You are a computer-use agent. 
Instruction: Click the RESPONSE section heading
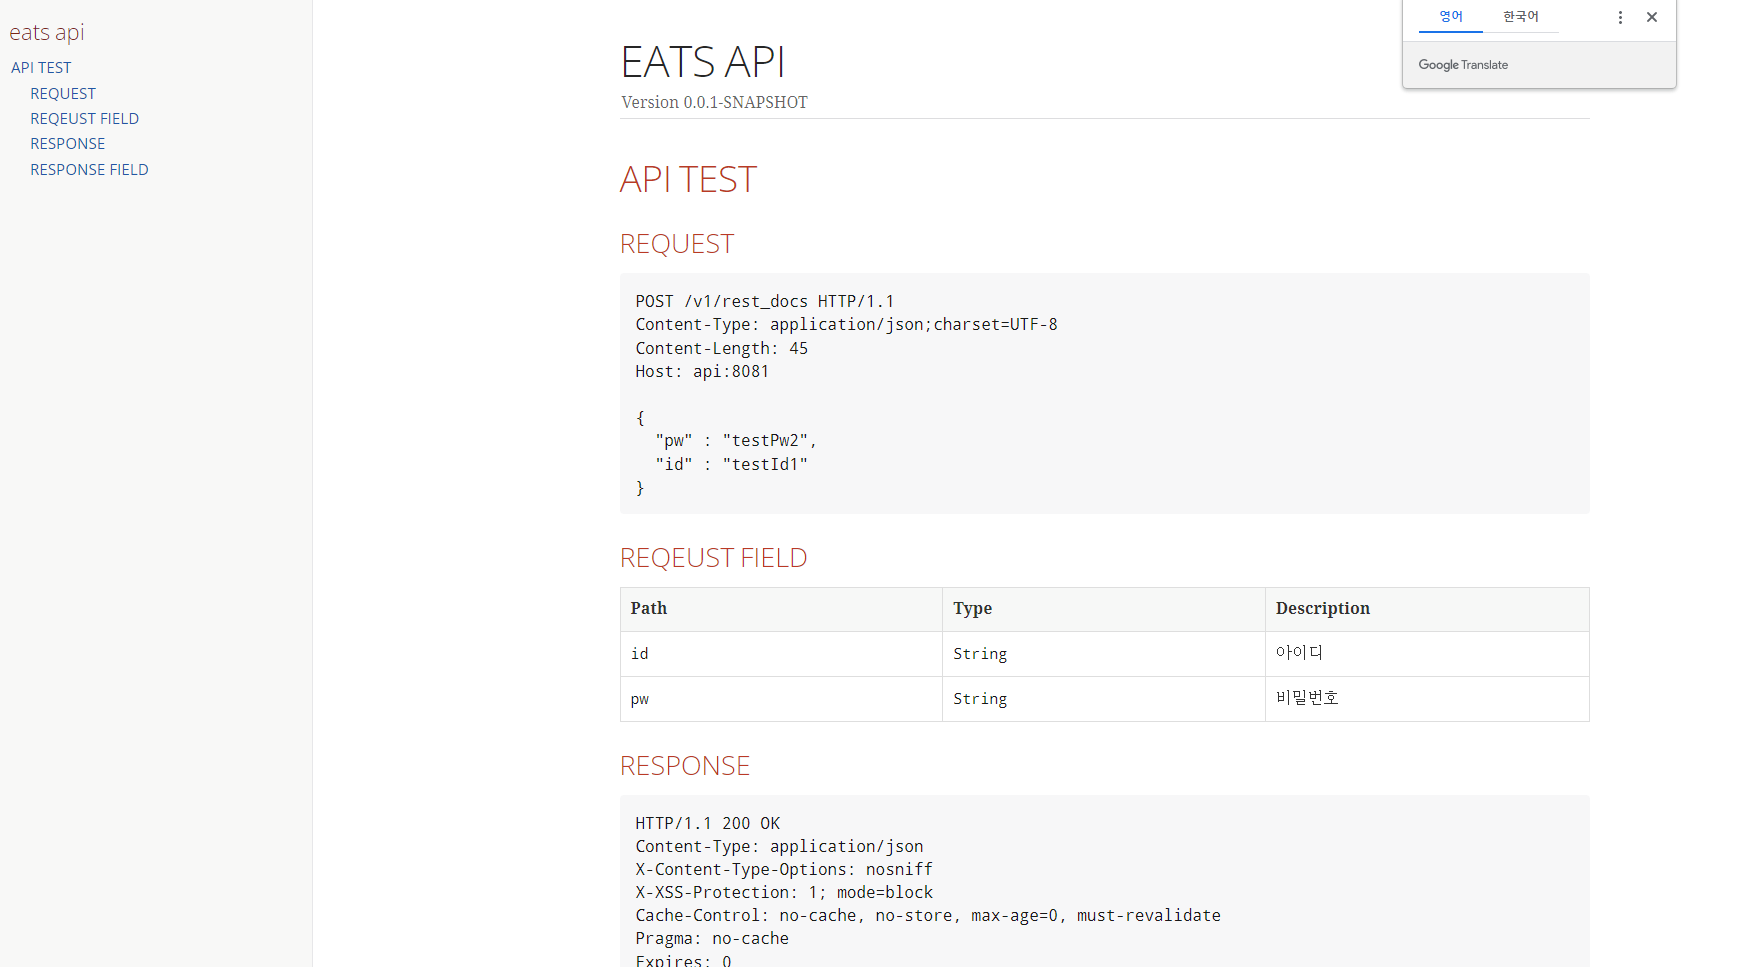[x=685, y=766]
